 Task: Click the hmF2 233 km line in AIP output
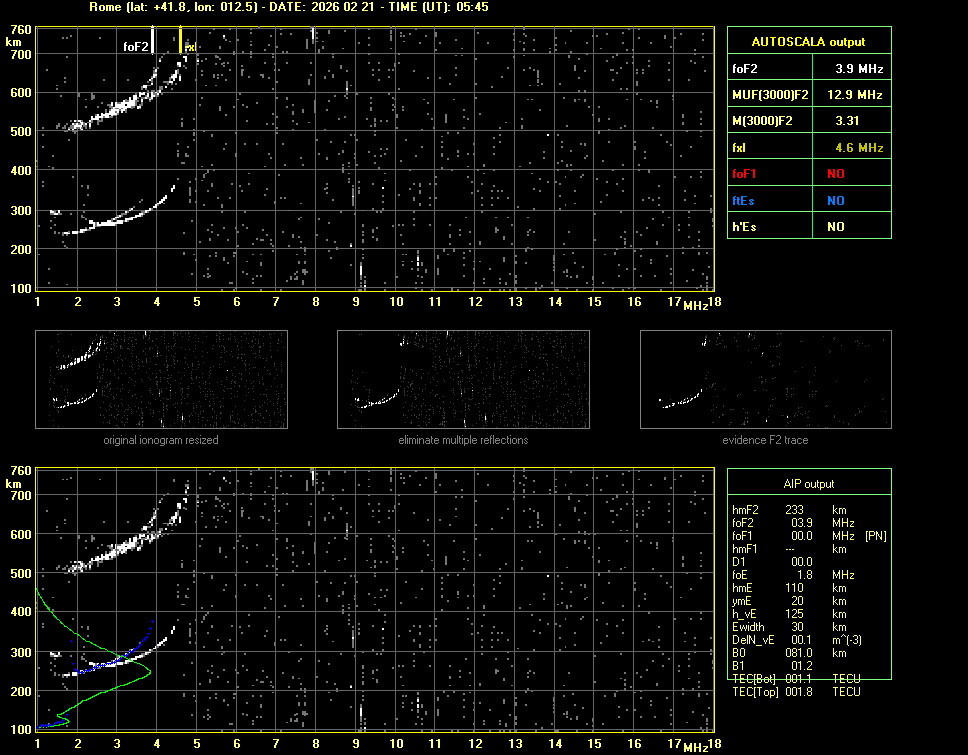(790, 510)
